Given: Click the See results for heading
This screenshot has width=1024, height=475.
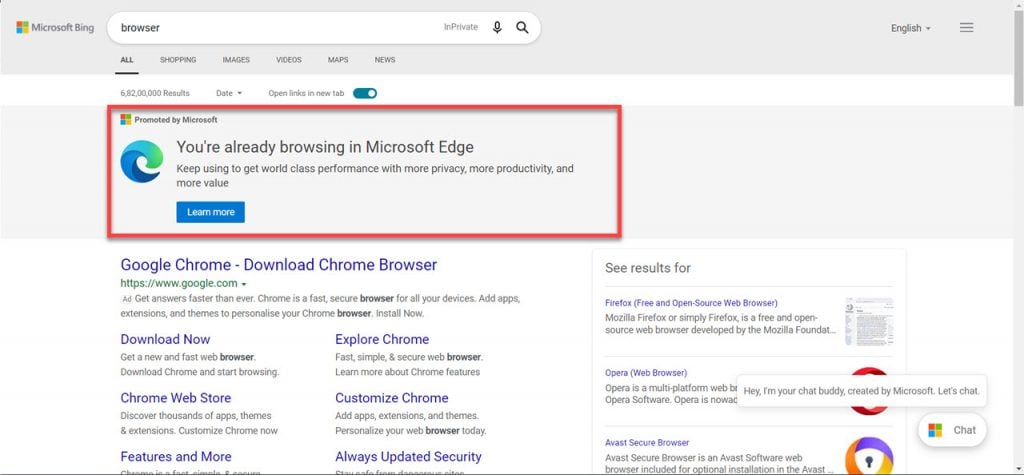Looking at the screenshot, I should click(648, 268).
